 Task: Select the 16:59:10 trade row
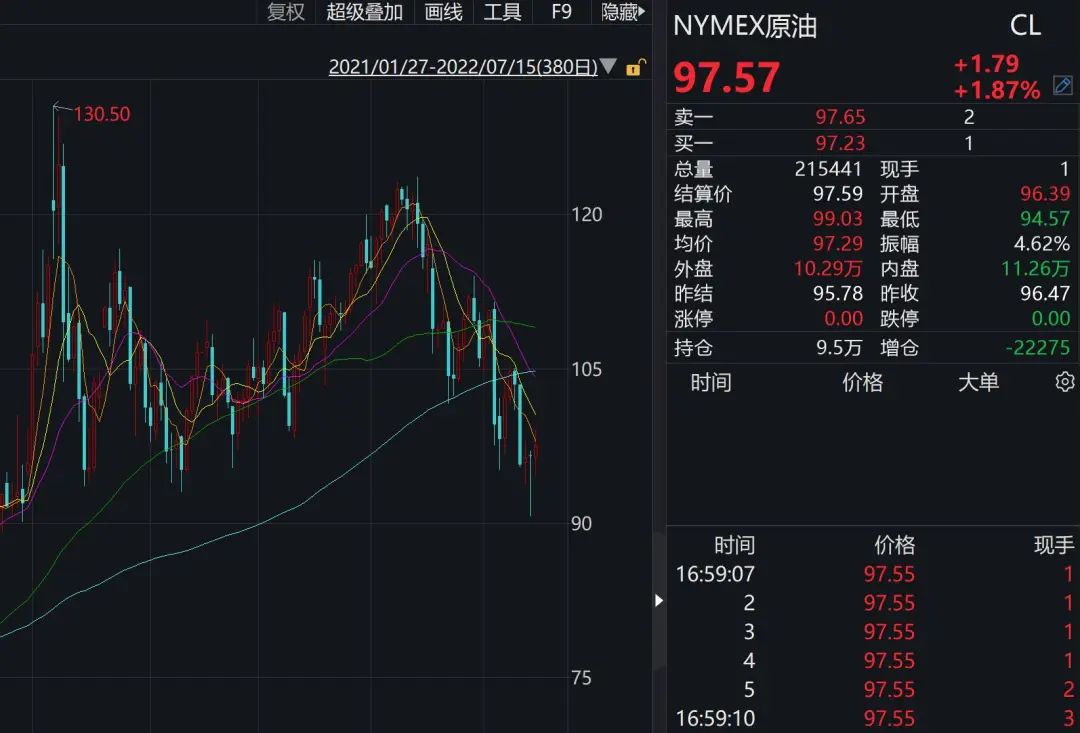[716, 718]
